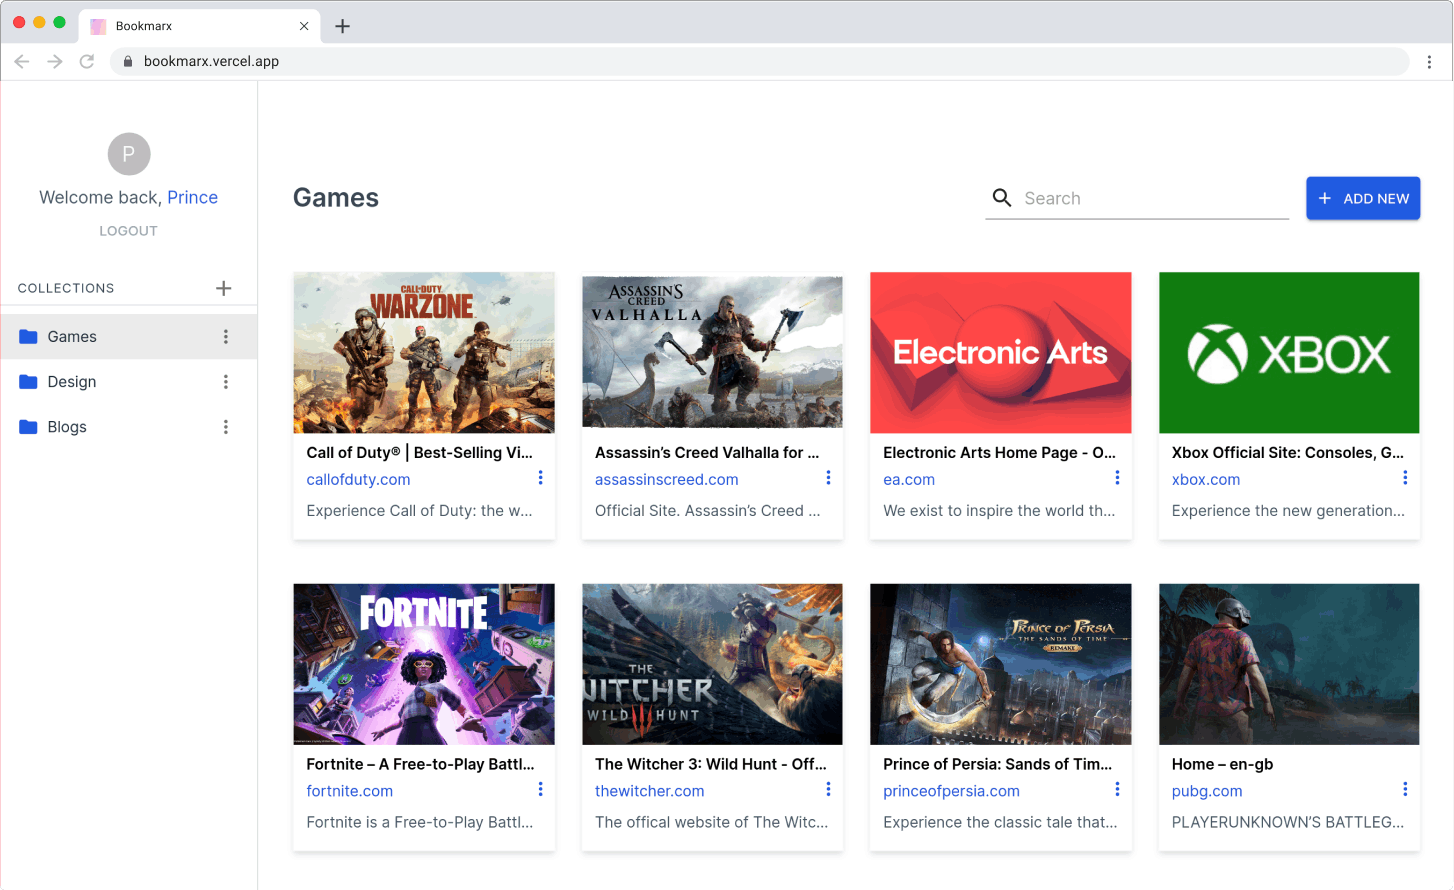Click the LOGOUT button
The width and height of the screenshot is (1454, 890).
click(x=128, y=231)
